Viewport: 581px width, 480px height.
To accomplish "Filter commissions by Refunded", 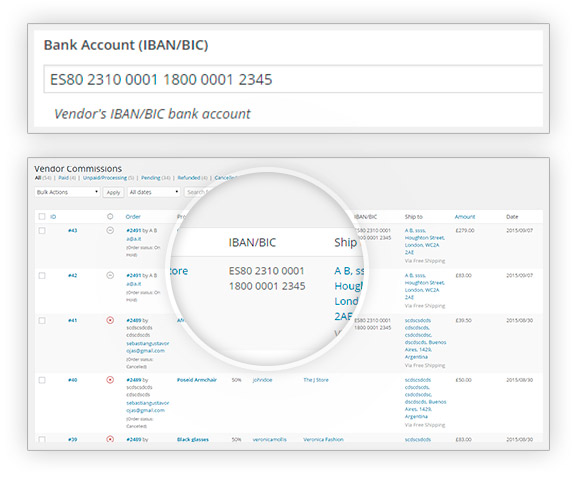I will click(189, 178).
